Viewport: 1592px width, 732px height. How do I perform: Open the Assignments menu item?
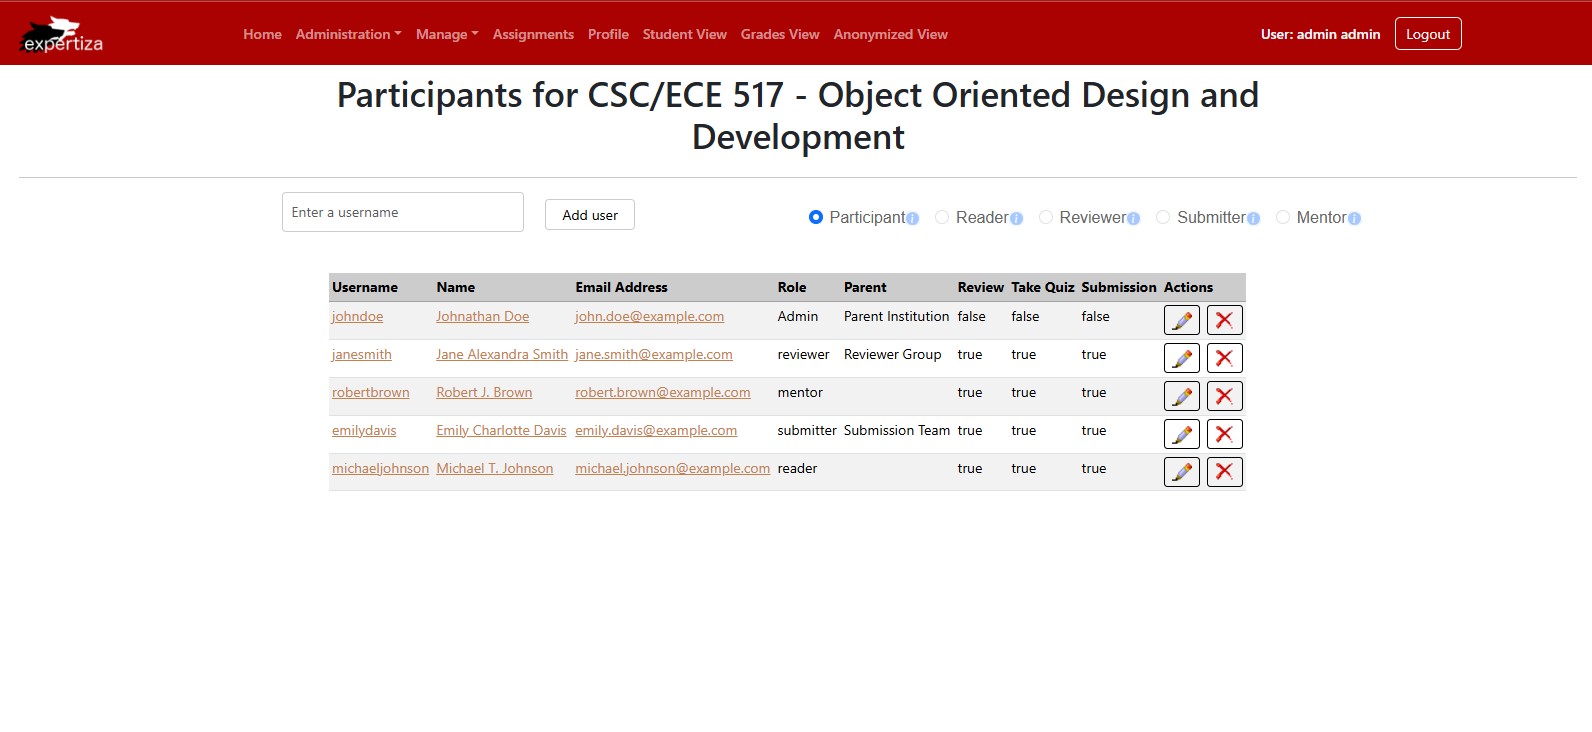(x=533, y=34)
